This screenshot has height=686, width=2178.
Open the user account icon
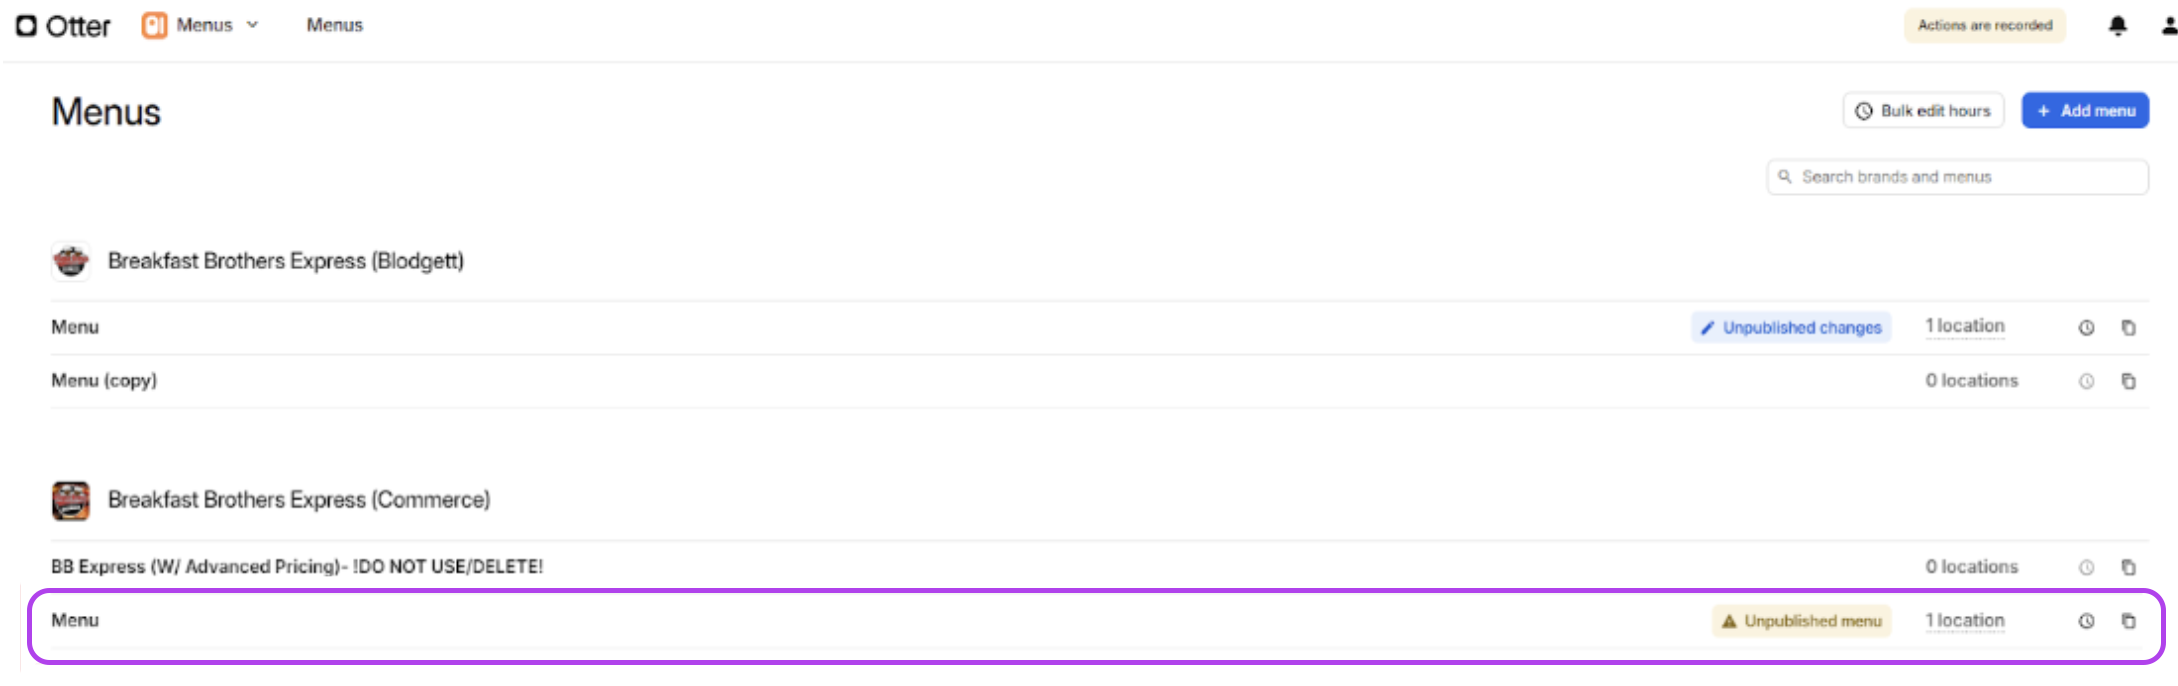2168,26
